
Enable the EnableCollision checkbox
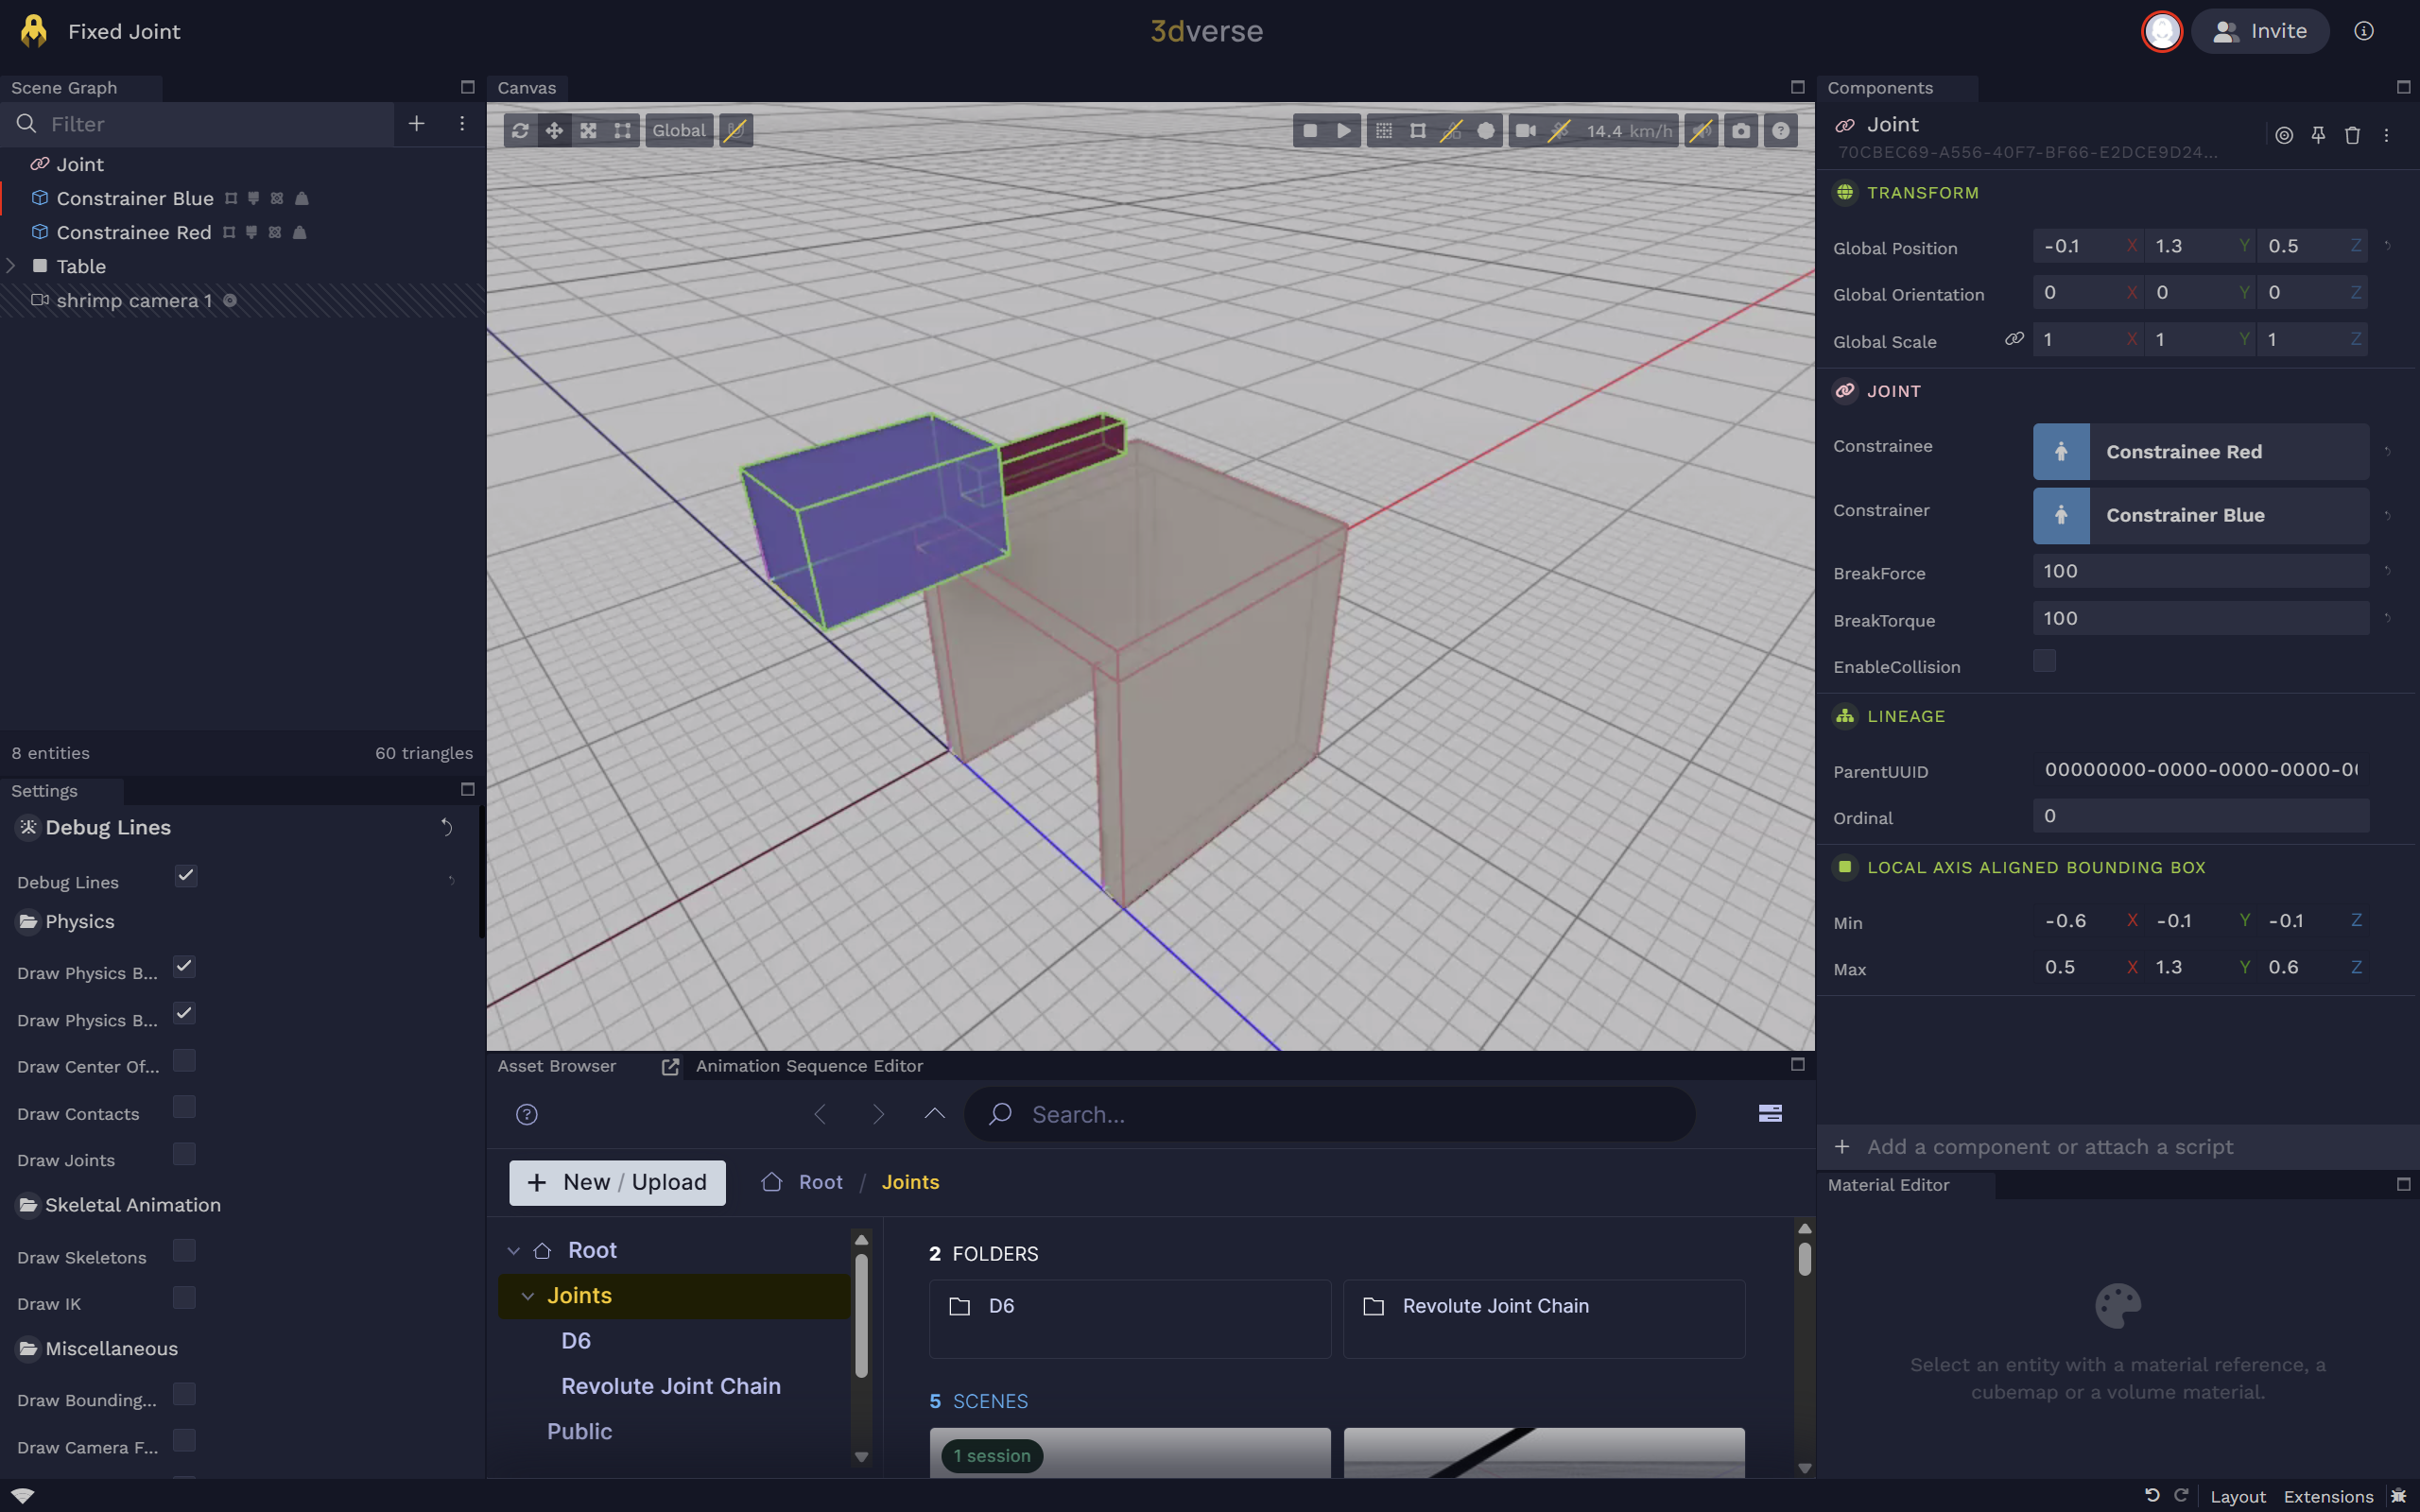(x=2044, y=661)
